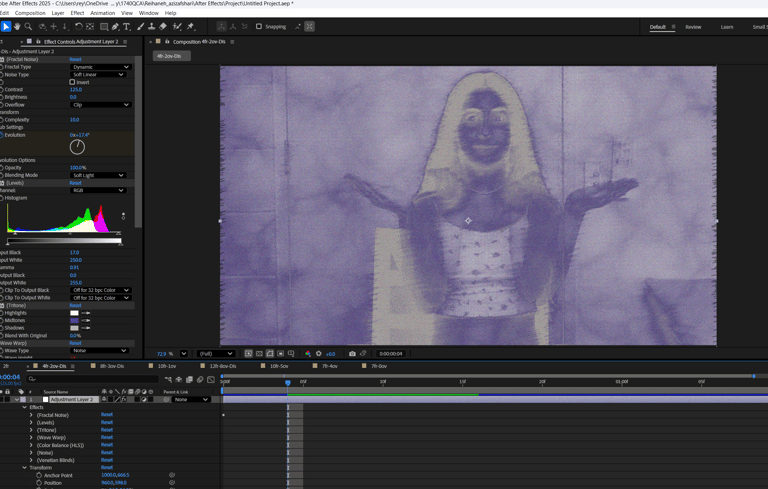768x489 pixels.
Task: Click the show channel color icon
Action: (x=308, y=353)
